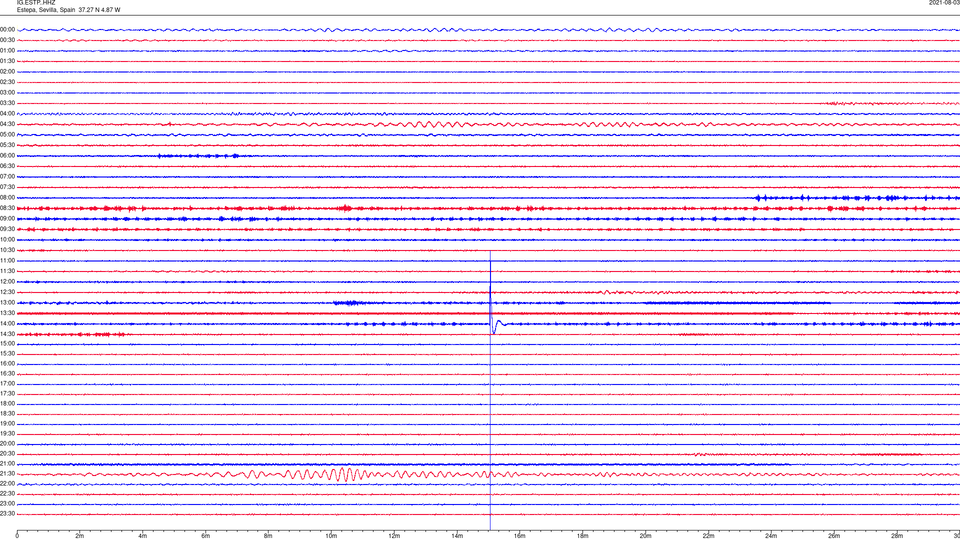The height and width of the screenshot is (540, 960).
Task: Click the 'Estepa, Sevilla, Spain 37.27 N 4.87 W' location text
Action: [69, 10]
